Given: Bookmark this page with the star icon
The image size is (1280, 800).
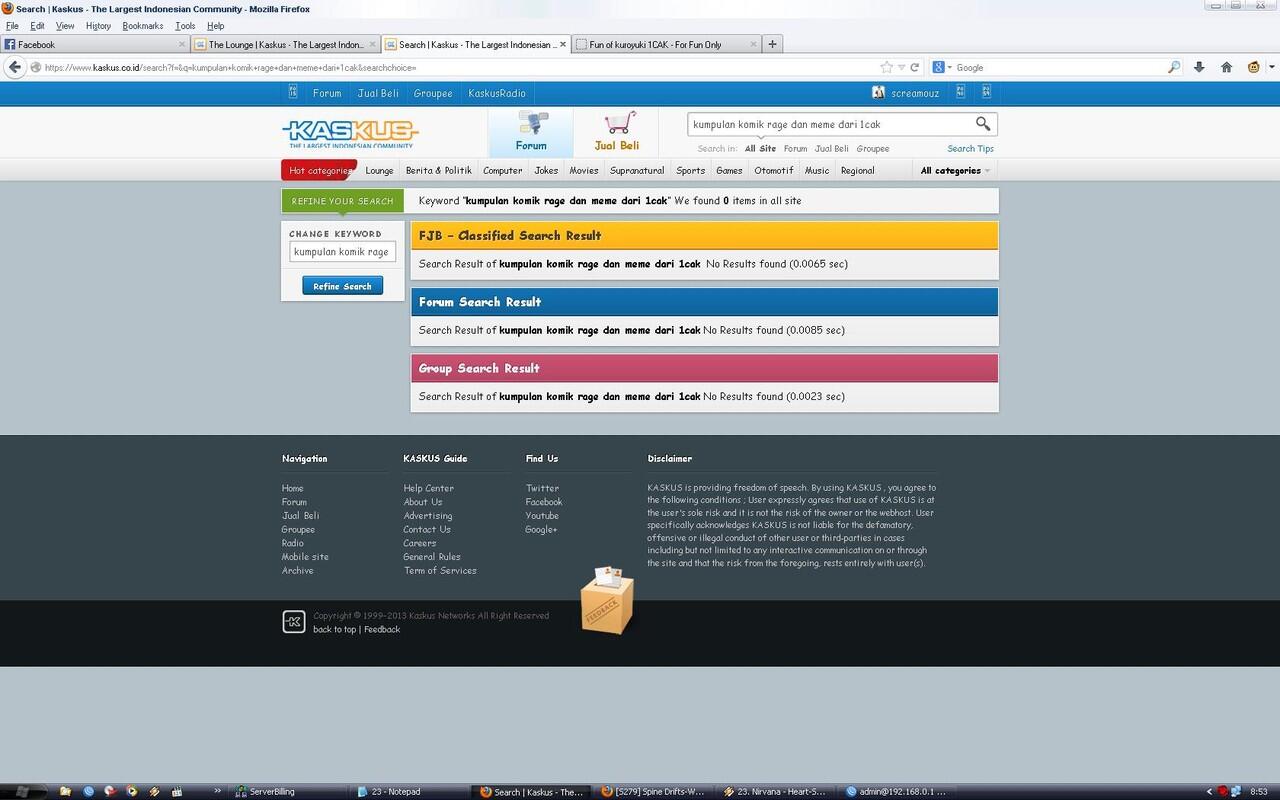Looking at the screenshot, I should pos(886,67).
